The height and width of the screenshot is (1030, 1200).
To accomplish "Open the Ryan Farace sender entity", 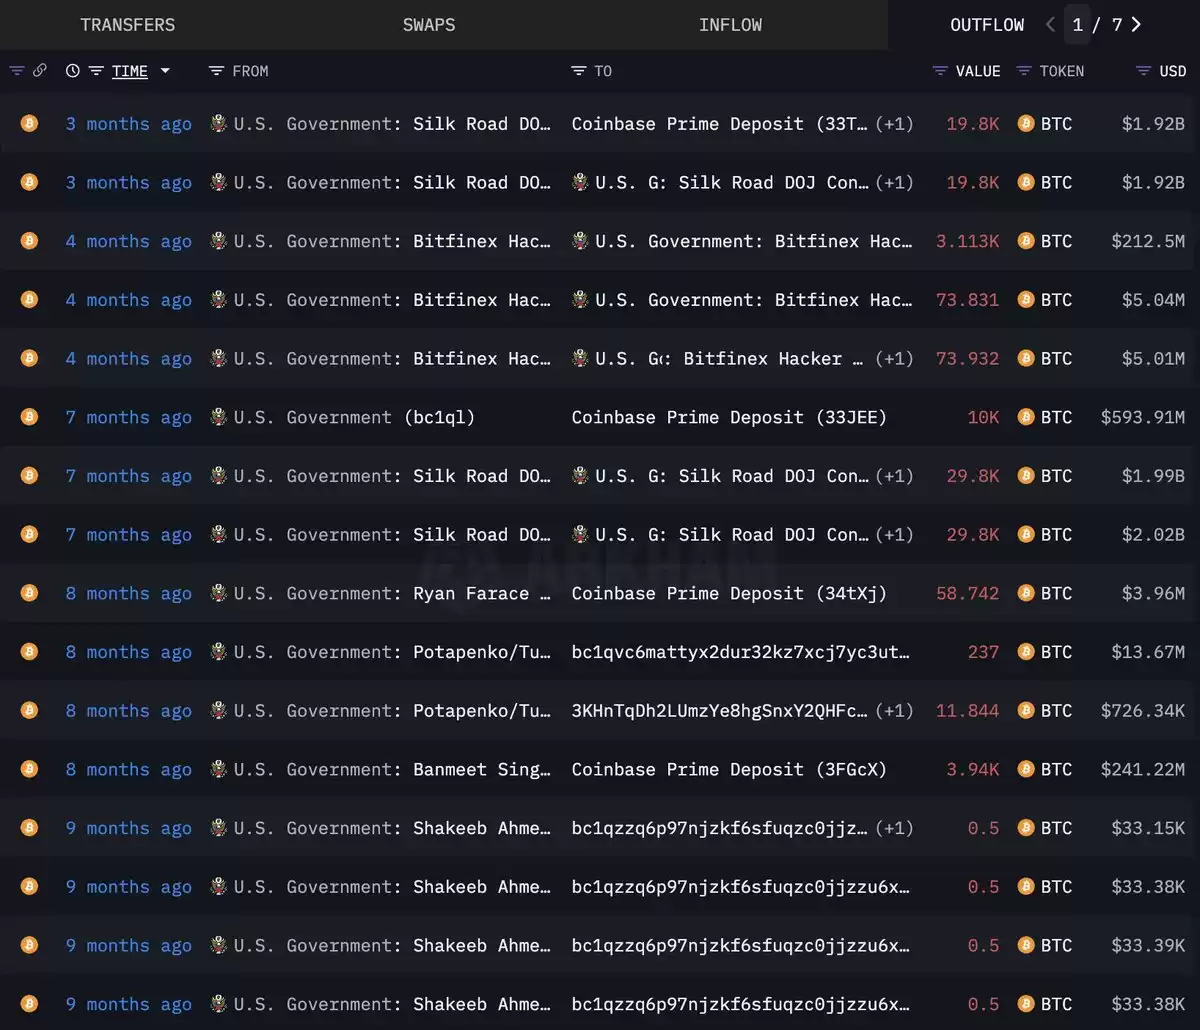I will (x=392, y=593).
